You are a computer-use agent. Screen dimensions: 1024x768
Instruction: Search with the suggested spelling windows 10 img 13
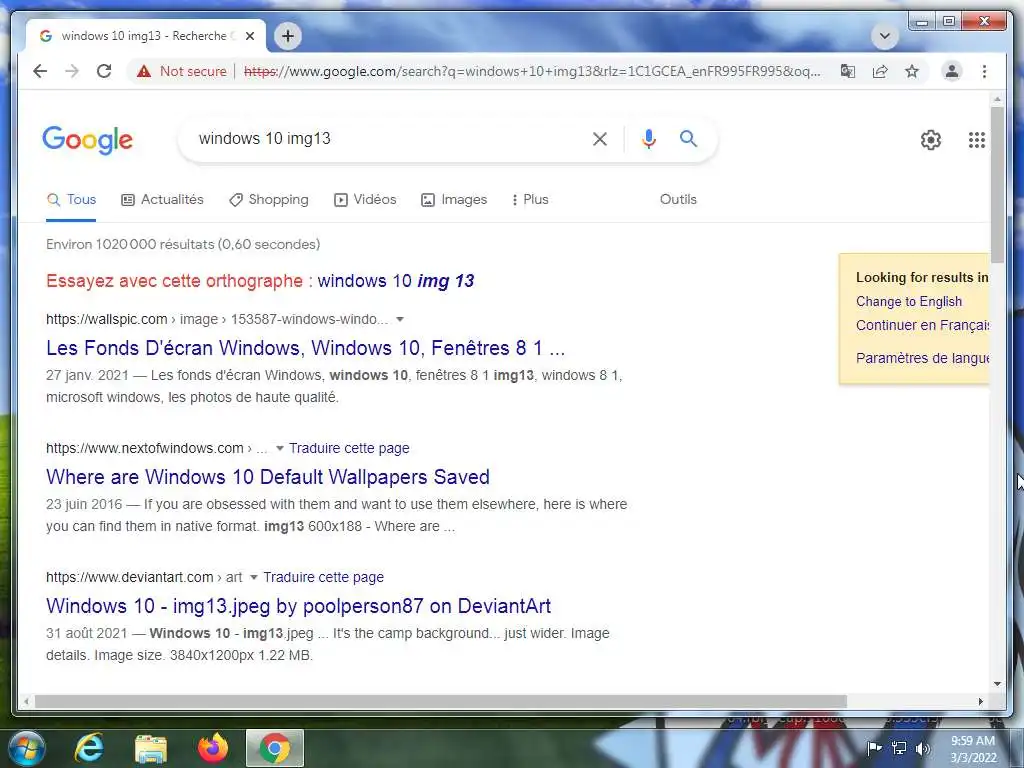[x=396, y=281]
